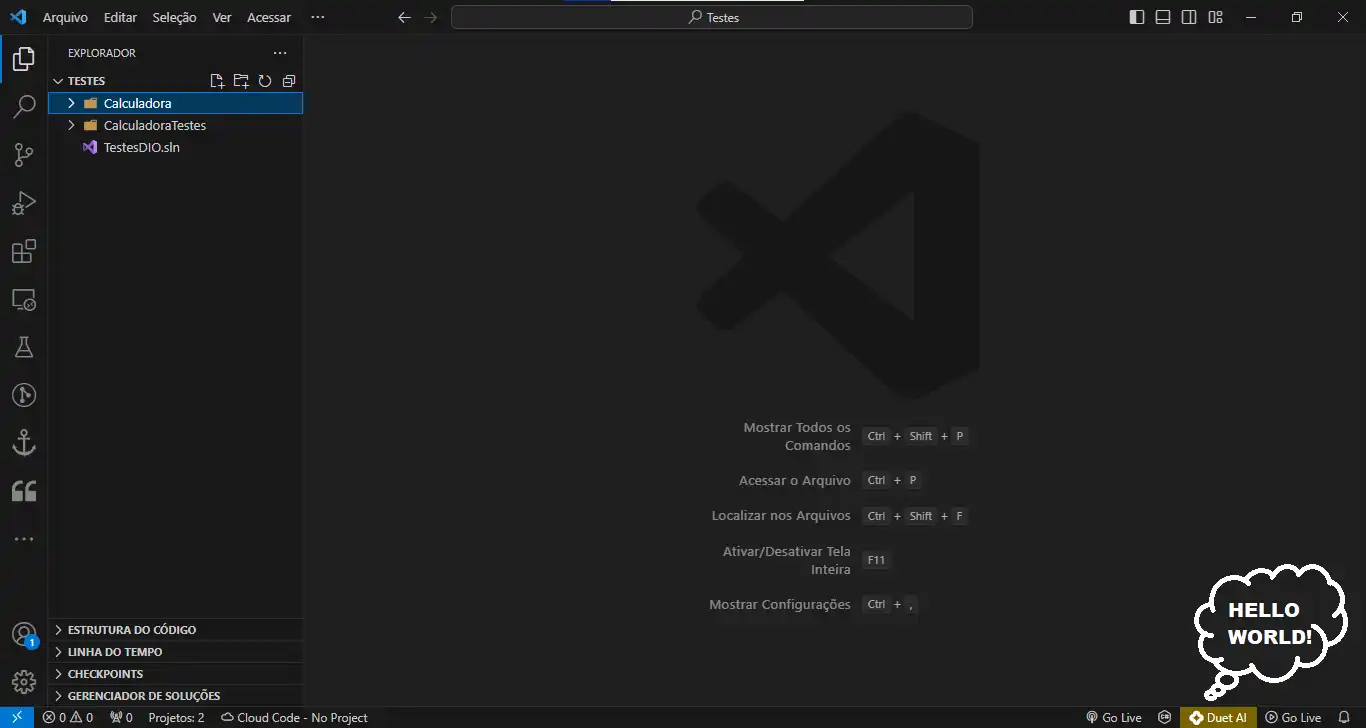1366x728 pixels.
Task: Expand the Estrutura do Código section
Action: 131,630
